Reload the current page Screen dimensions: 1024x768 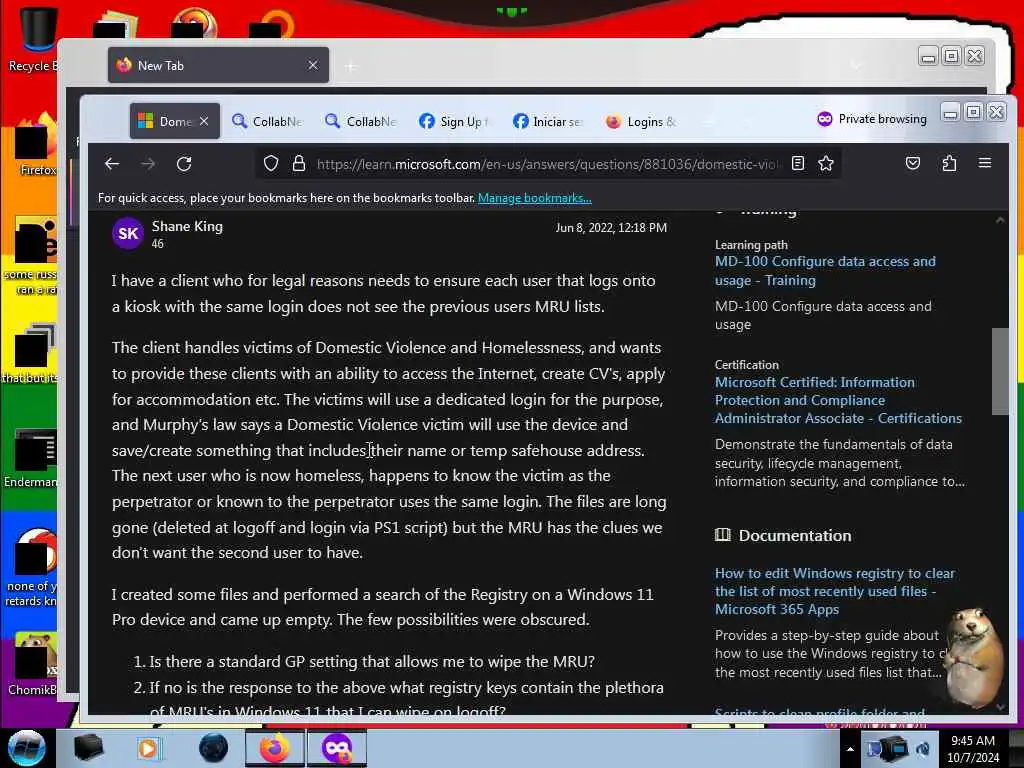pos(184,164)
